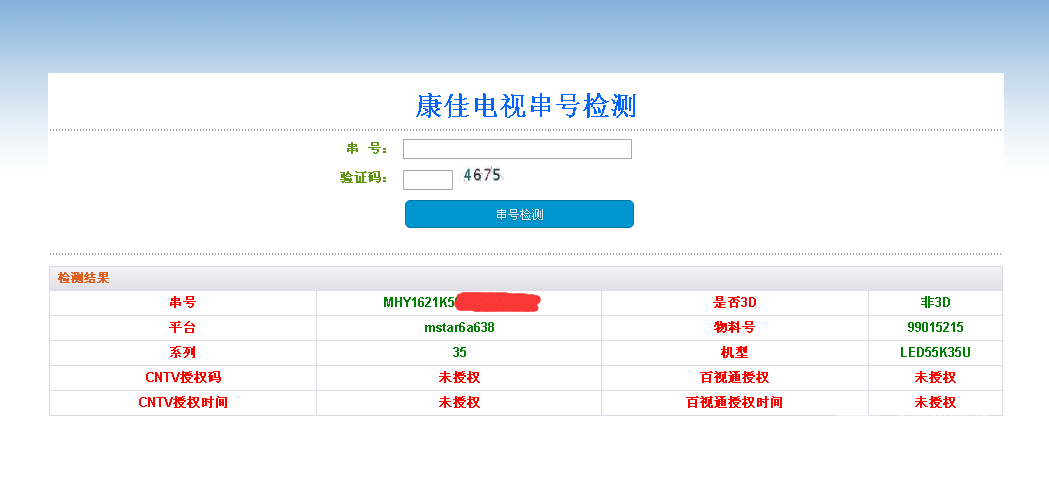Click the 系列 label cell

183,353
